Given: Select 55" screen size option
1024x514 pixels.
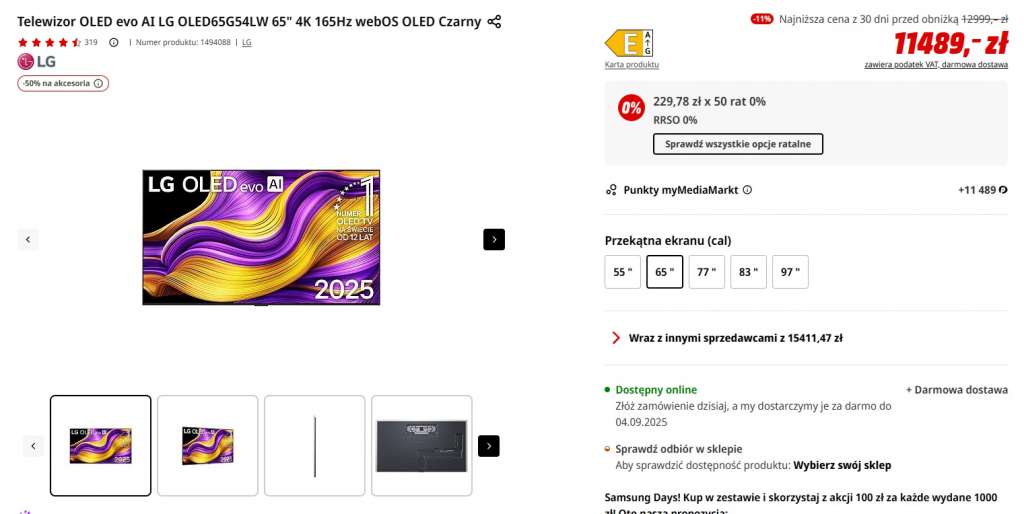Looking at the screenshot, I should (x=622, y=272).
